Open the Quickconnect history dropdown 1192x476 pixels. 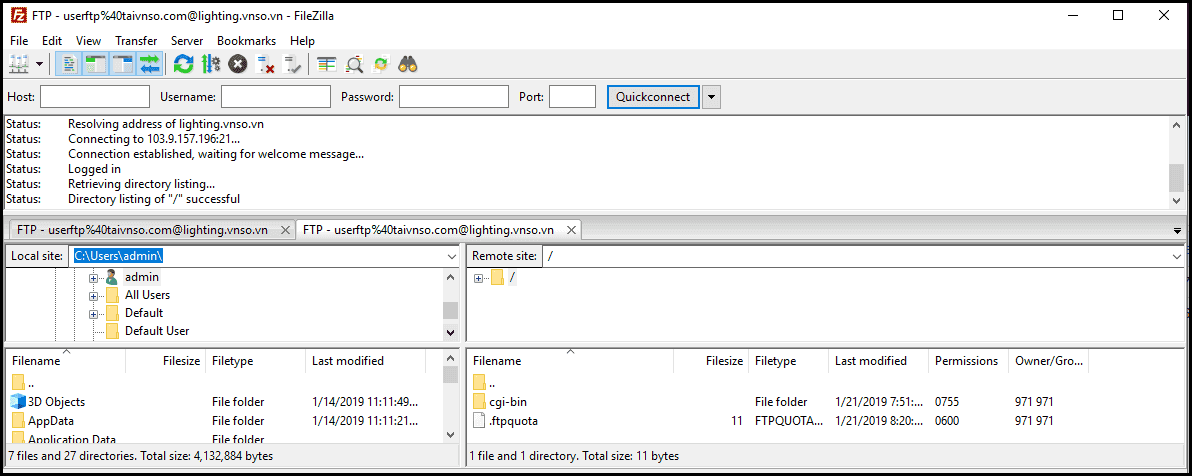pyautogui.click(x=711, y=97)
